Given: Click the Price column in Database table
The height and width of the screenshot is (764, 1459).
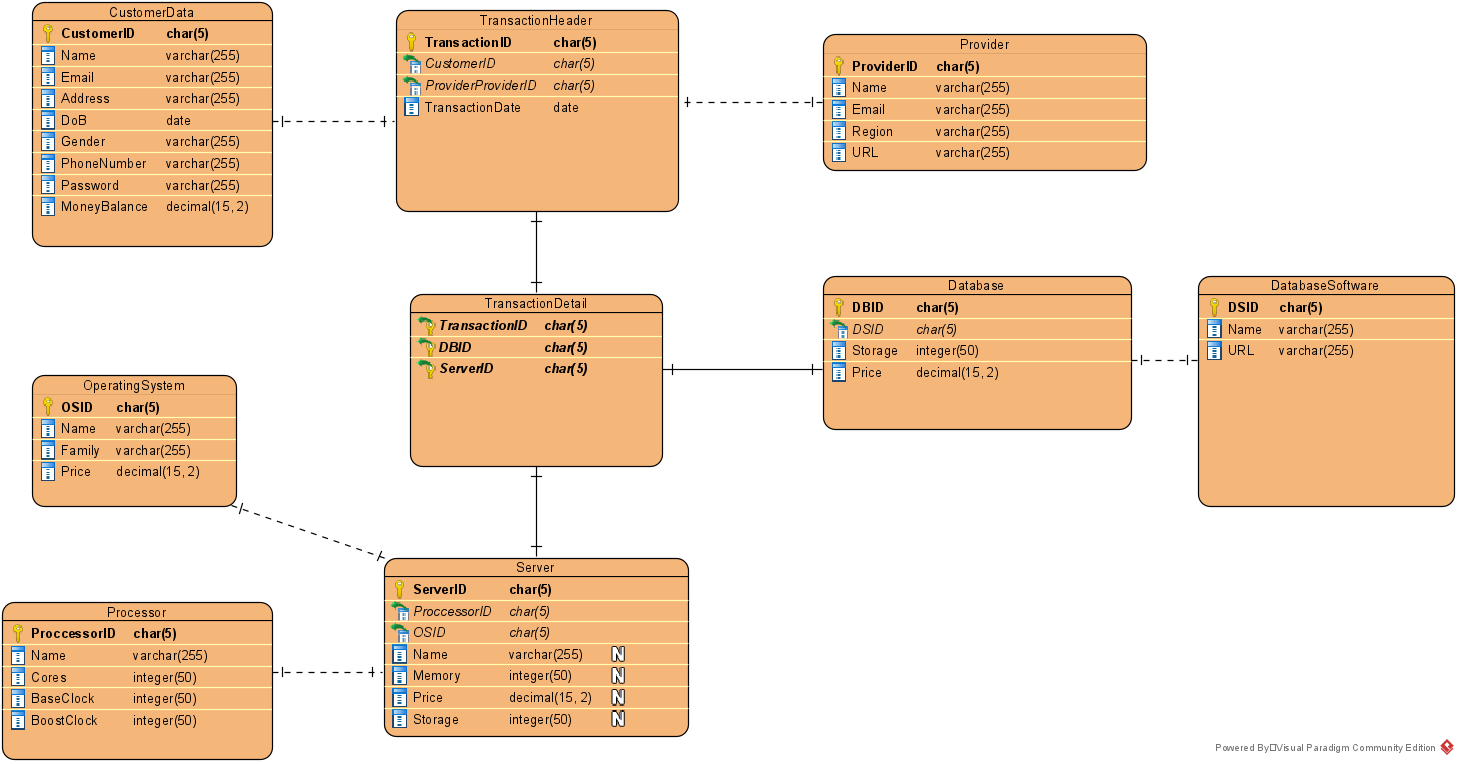Looking at the screenshot, I should click(x=977, y=372).
